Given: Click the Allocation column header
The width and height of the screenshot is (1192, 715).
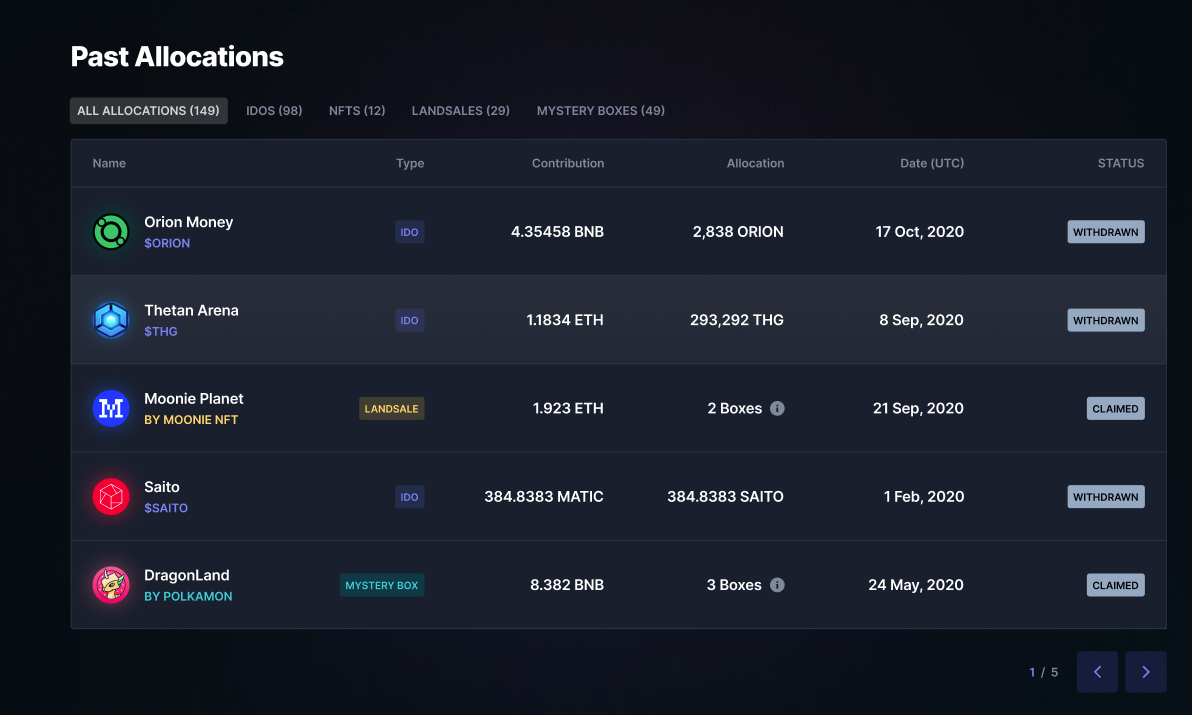Looking at the screenshot, I should (x=755, y=163).
